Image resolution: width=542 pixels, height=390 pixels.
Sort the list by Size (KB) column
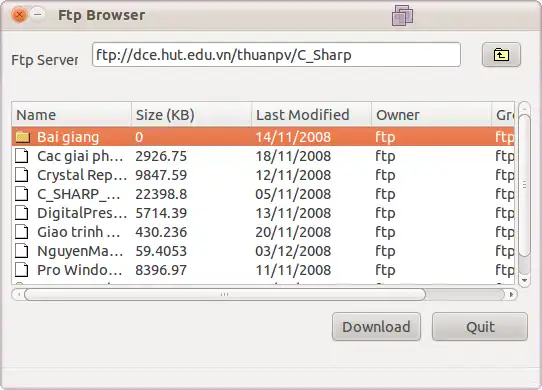coord(191,115)
